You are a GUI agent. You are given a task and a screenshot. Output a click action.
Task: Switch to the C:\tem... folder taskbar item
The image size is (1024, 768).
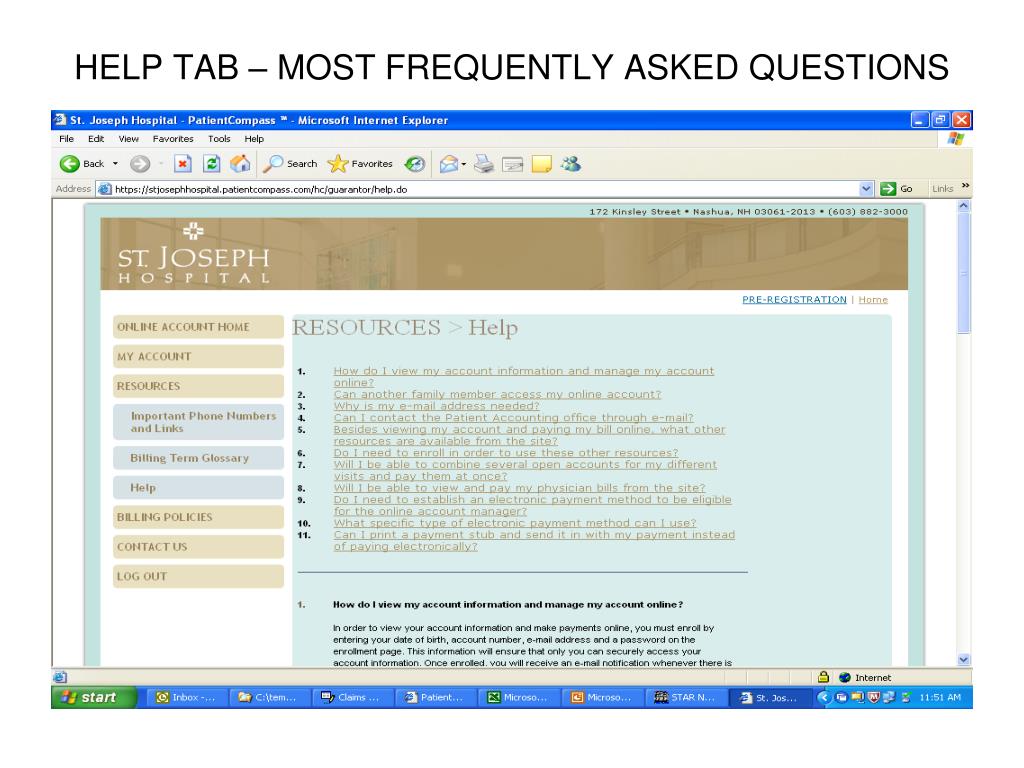pyautogui.click(x=268, y=697)
